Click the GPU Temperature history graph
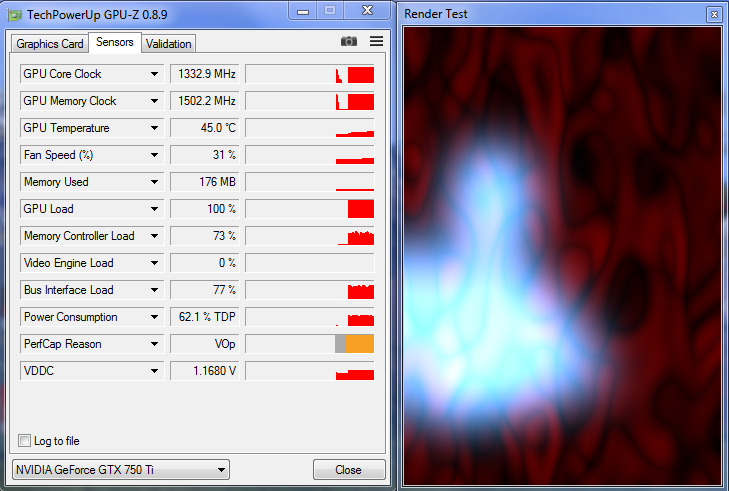Viewport: 729px width, 491px height. [310, 128]
